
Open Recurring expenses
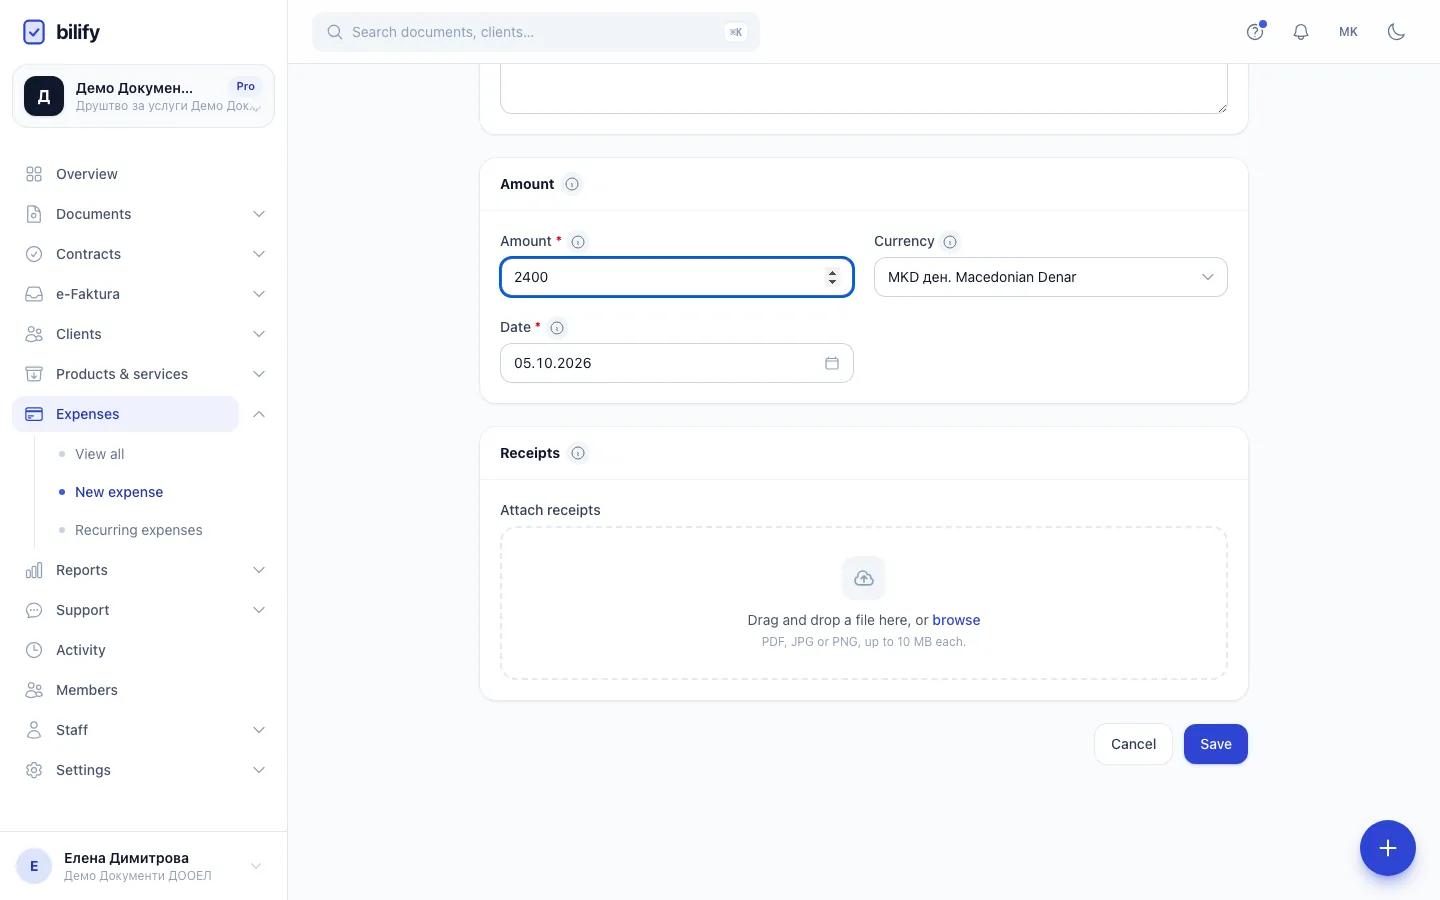tap(138, 530)
